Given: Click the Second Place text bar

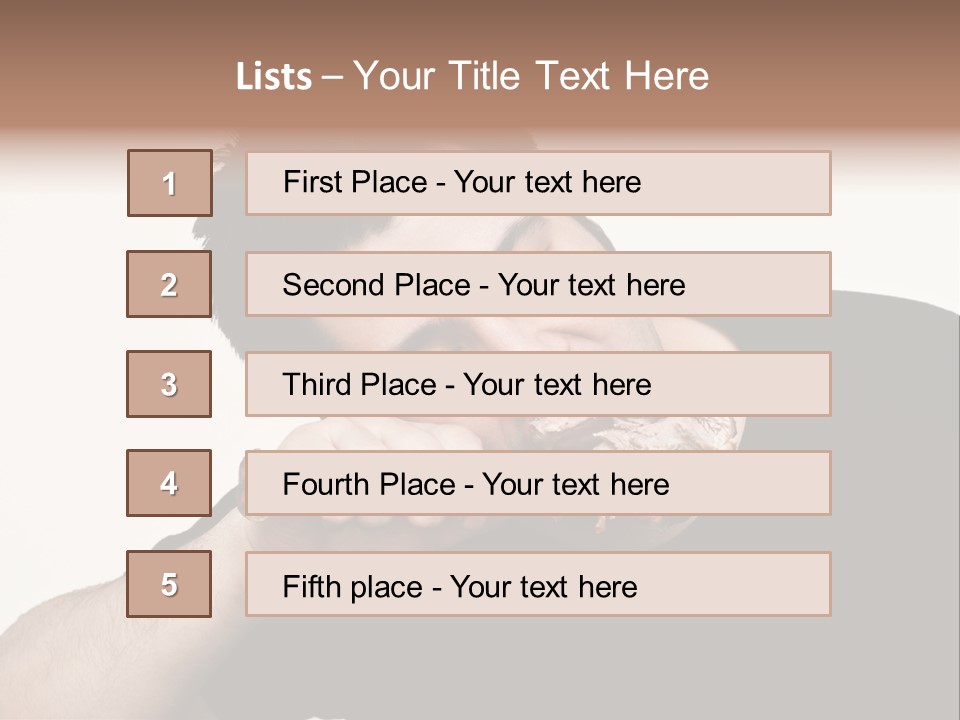Looking at the screenshot, I should 538,284.
